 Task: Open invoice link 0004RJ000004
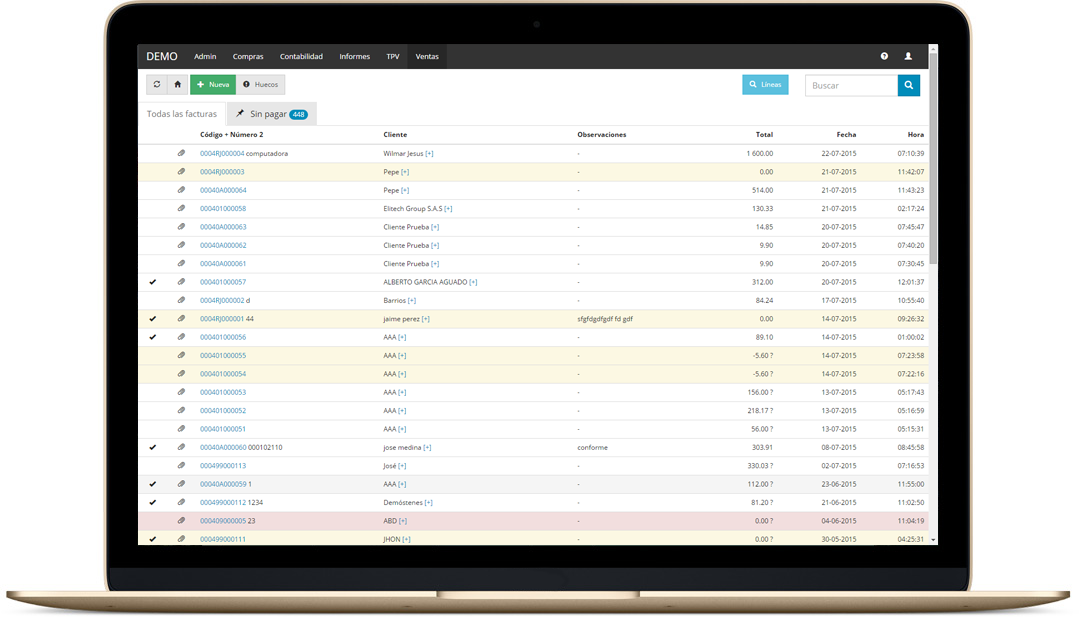222,153
